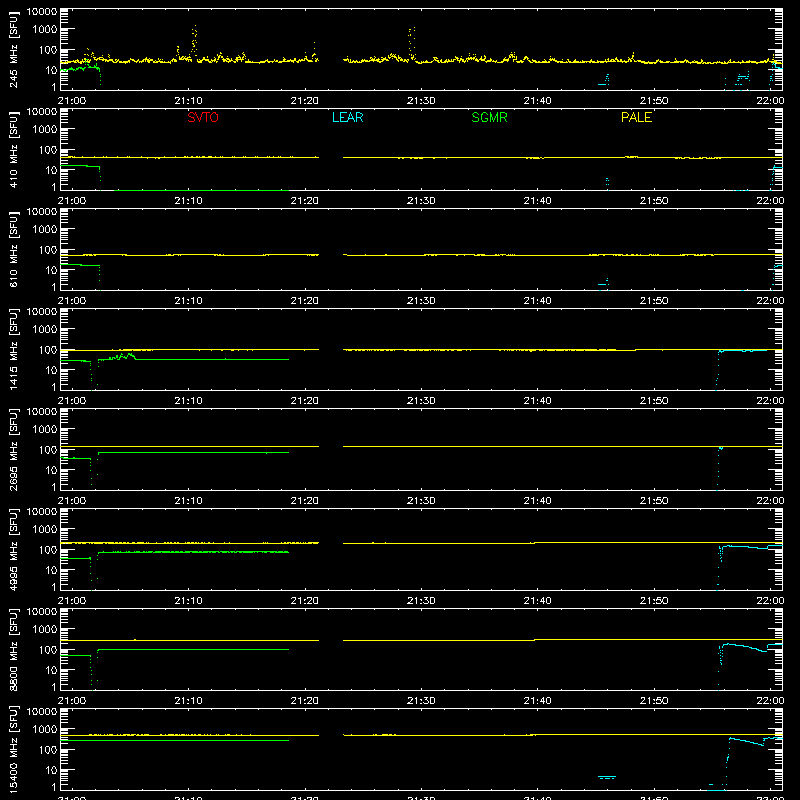Select the '4995 MHz [SFU]' axis title

coord(14,549)
